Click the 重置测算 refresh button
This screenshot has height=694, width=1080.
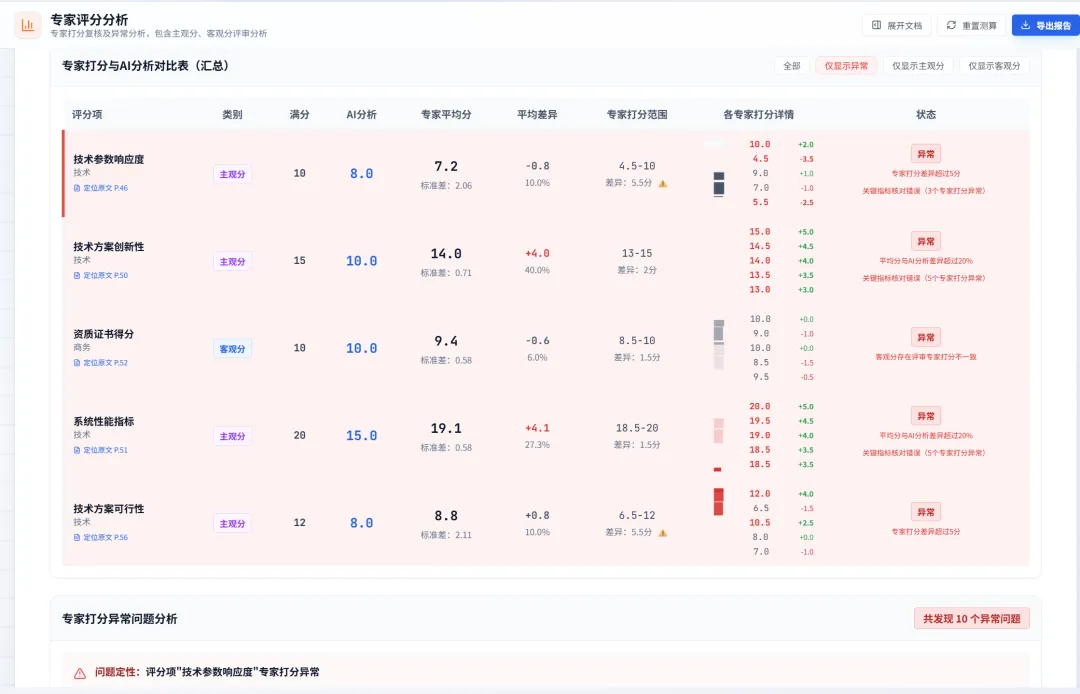[971, 25]
